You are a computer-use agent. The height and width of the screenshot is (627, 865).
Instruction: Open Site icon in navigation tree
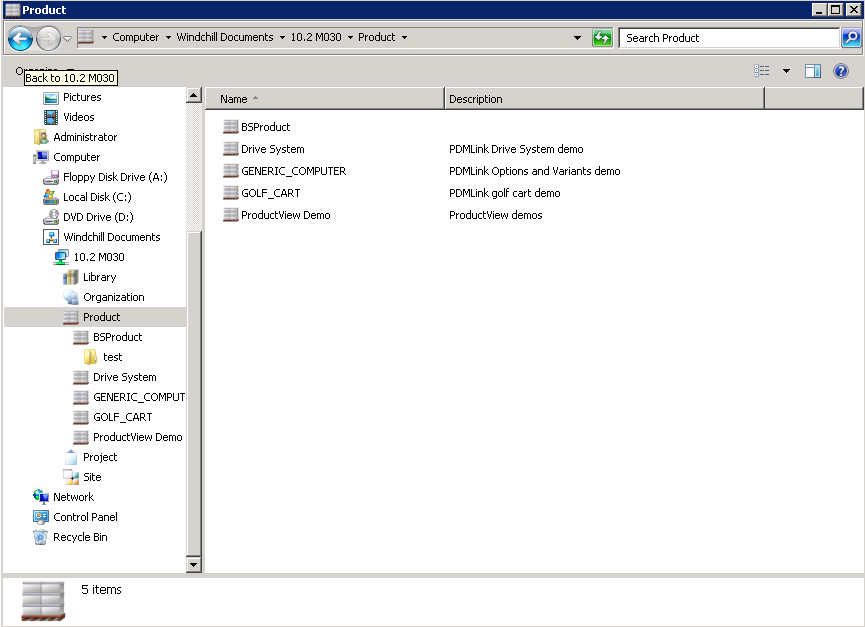[71, 477]
